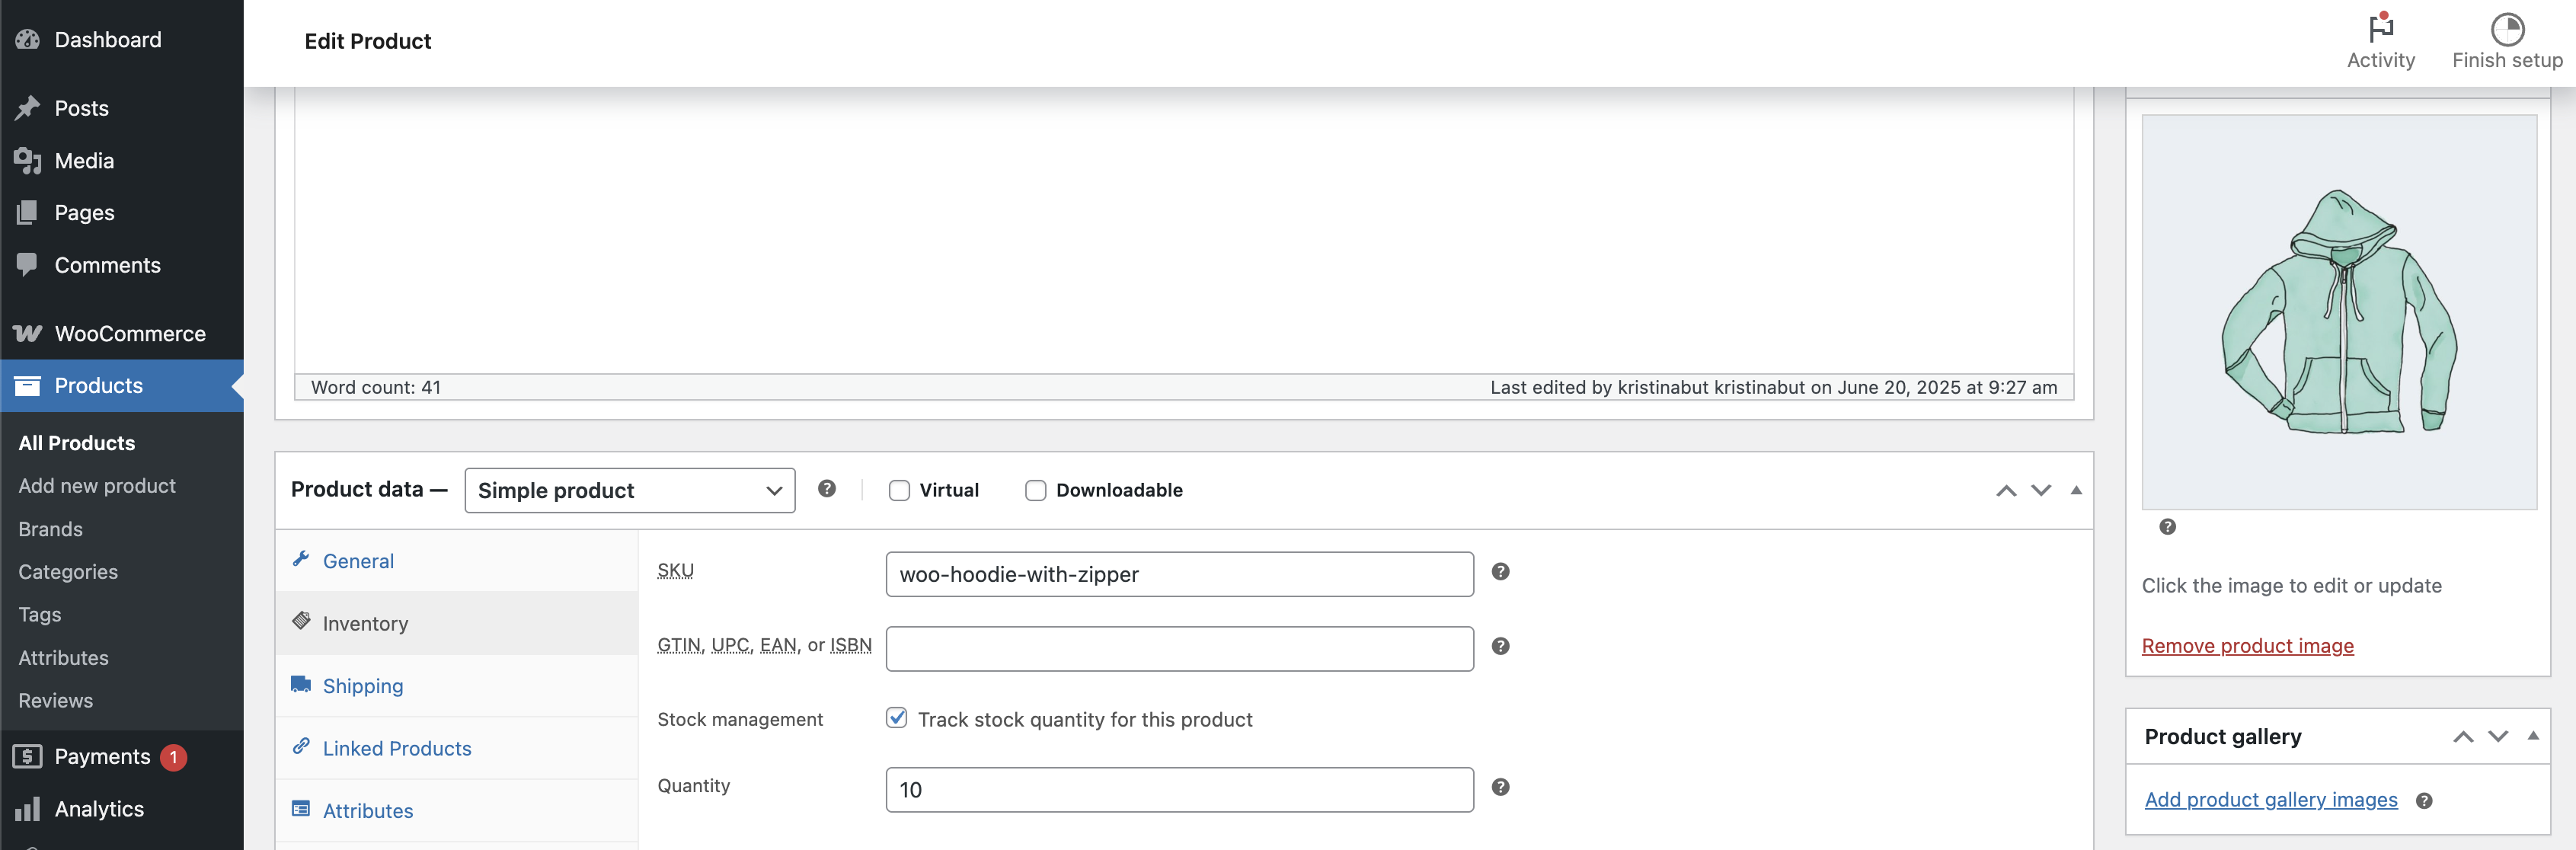Open All Products submenu item

pos(77,443)
